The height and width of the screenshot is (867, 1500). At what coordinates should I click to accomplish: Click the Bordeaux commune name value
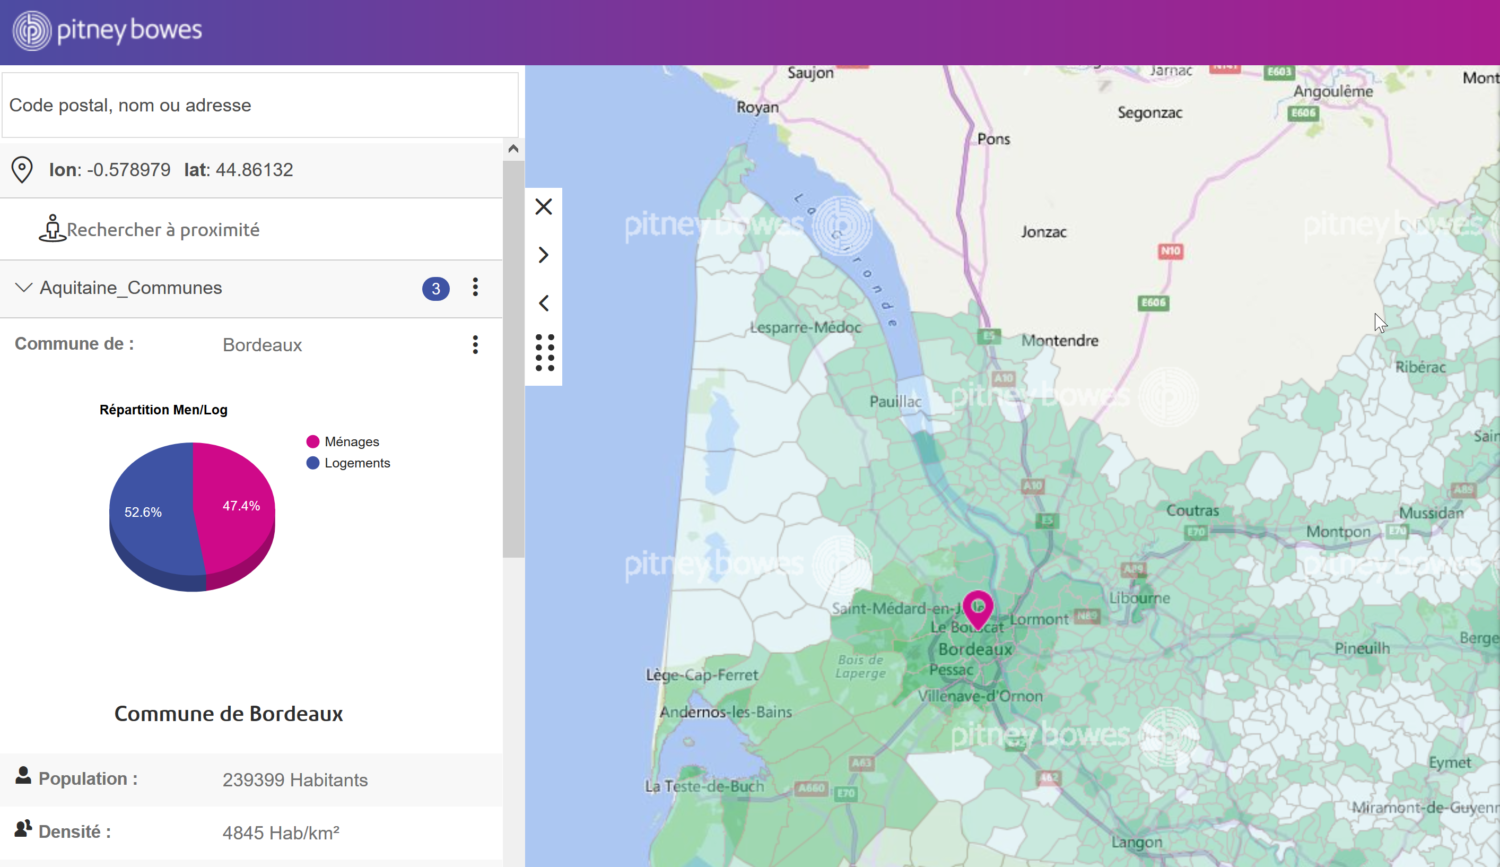click(262, 345)
